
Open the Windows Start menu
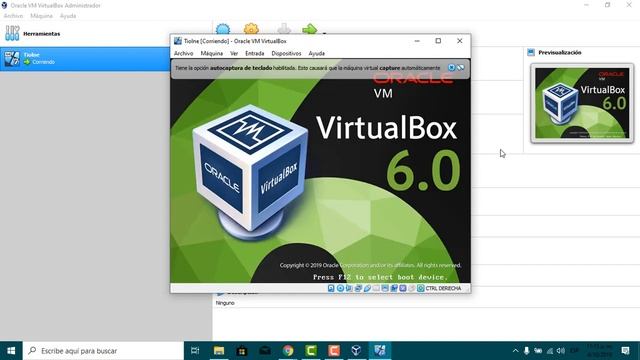[11, 351]
